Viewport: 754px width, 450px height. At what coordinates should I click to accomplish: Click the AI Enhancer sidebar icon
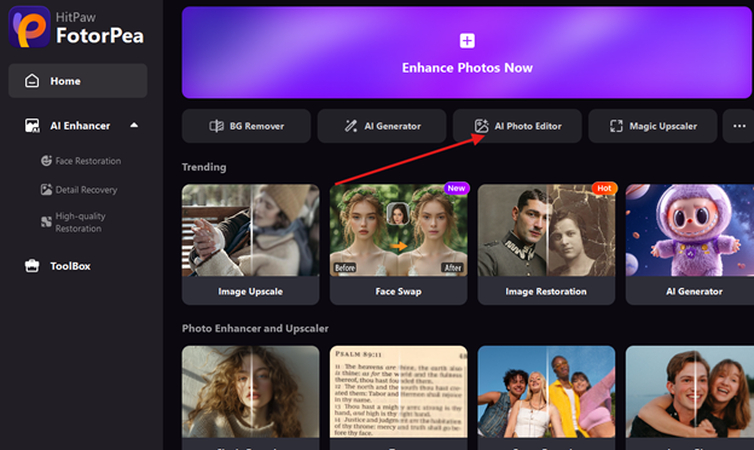pyautogui.click(x=32, y=126)
